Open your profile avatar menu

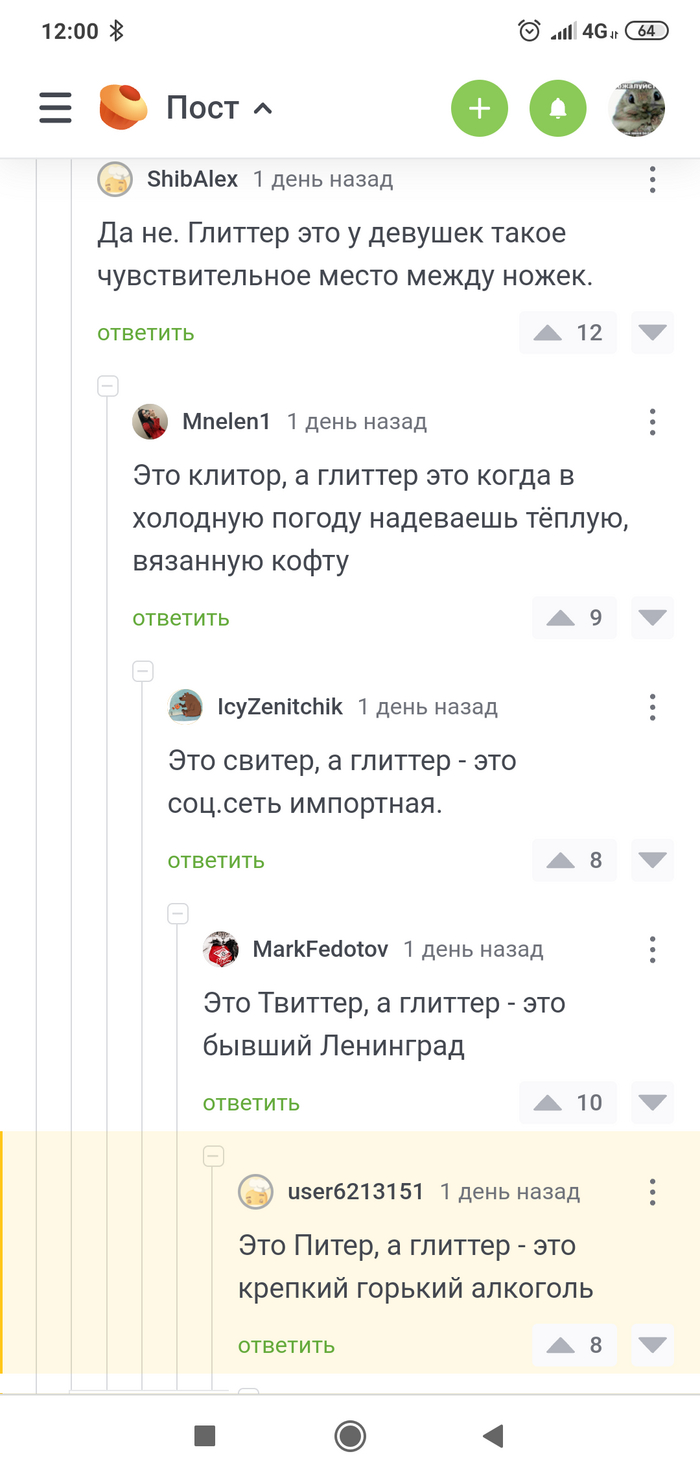pyautogui.click(x=637, y=108)
